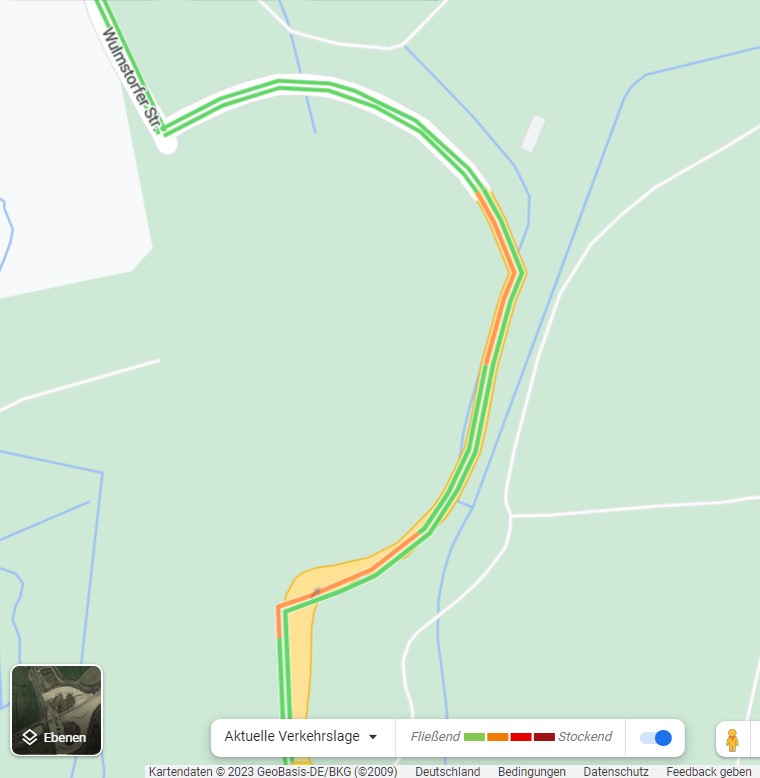Click the green traffic legend swatch
This screenshot has width=760, height=778.
pyautogui.click(x=474, y=737)
